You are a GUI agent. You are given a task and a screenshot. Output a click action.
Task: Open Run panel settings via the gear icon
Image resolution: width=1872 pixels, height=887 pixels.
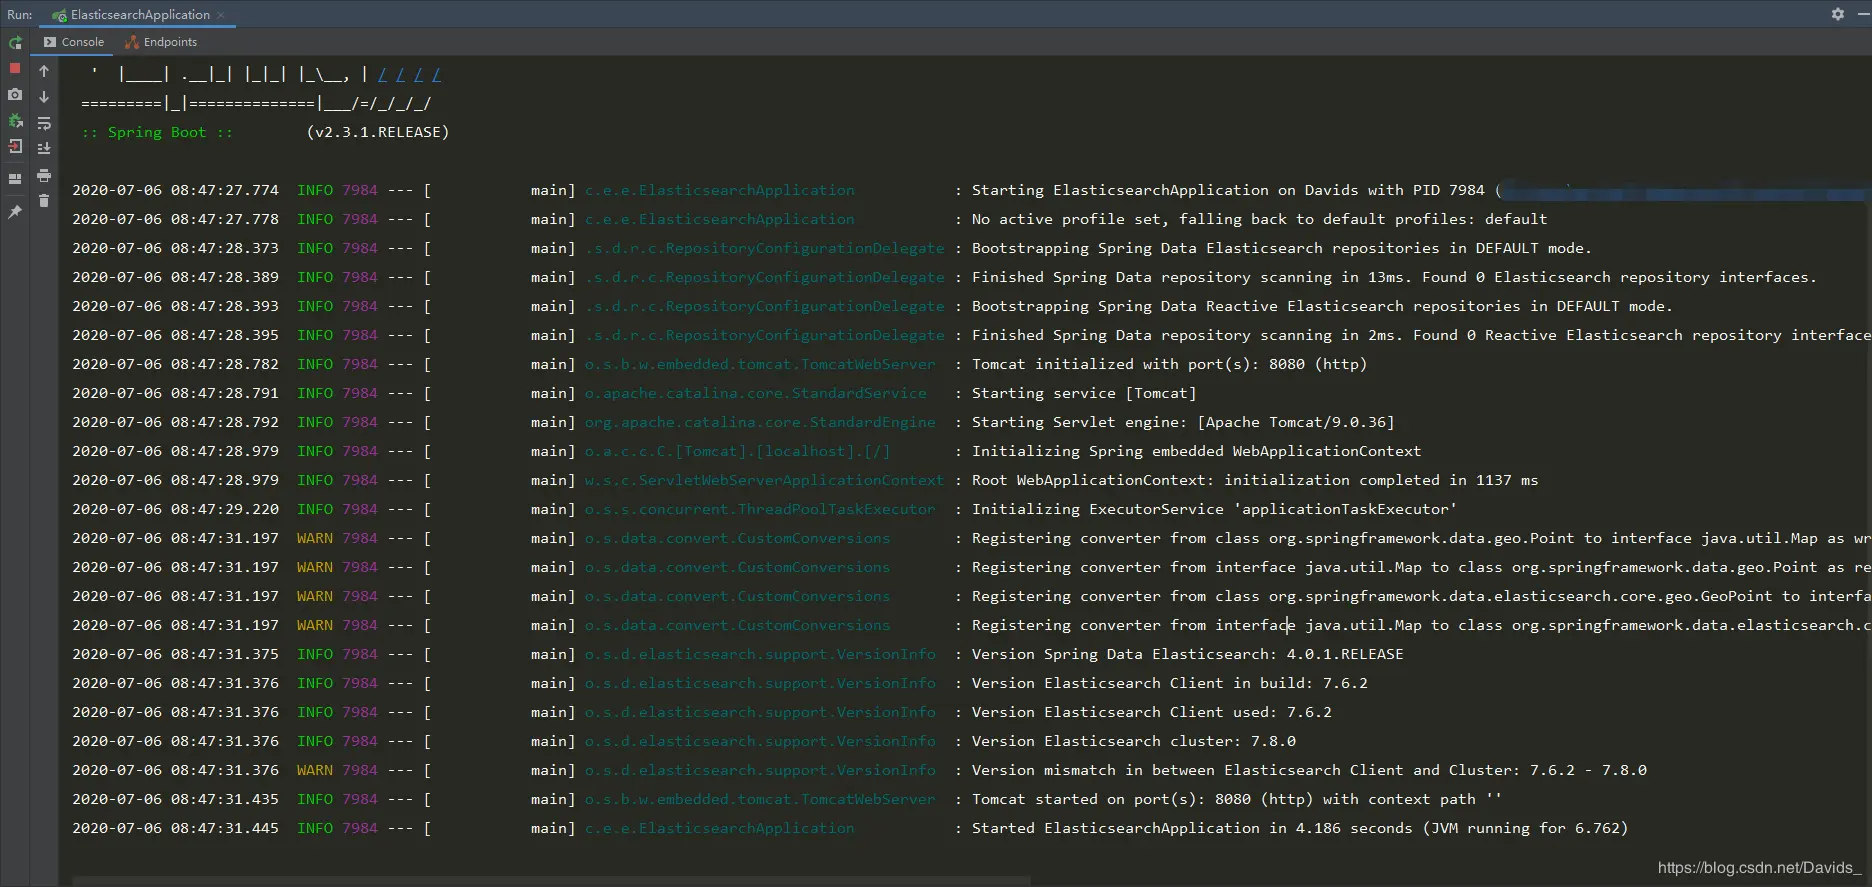point(1838,14)
